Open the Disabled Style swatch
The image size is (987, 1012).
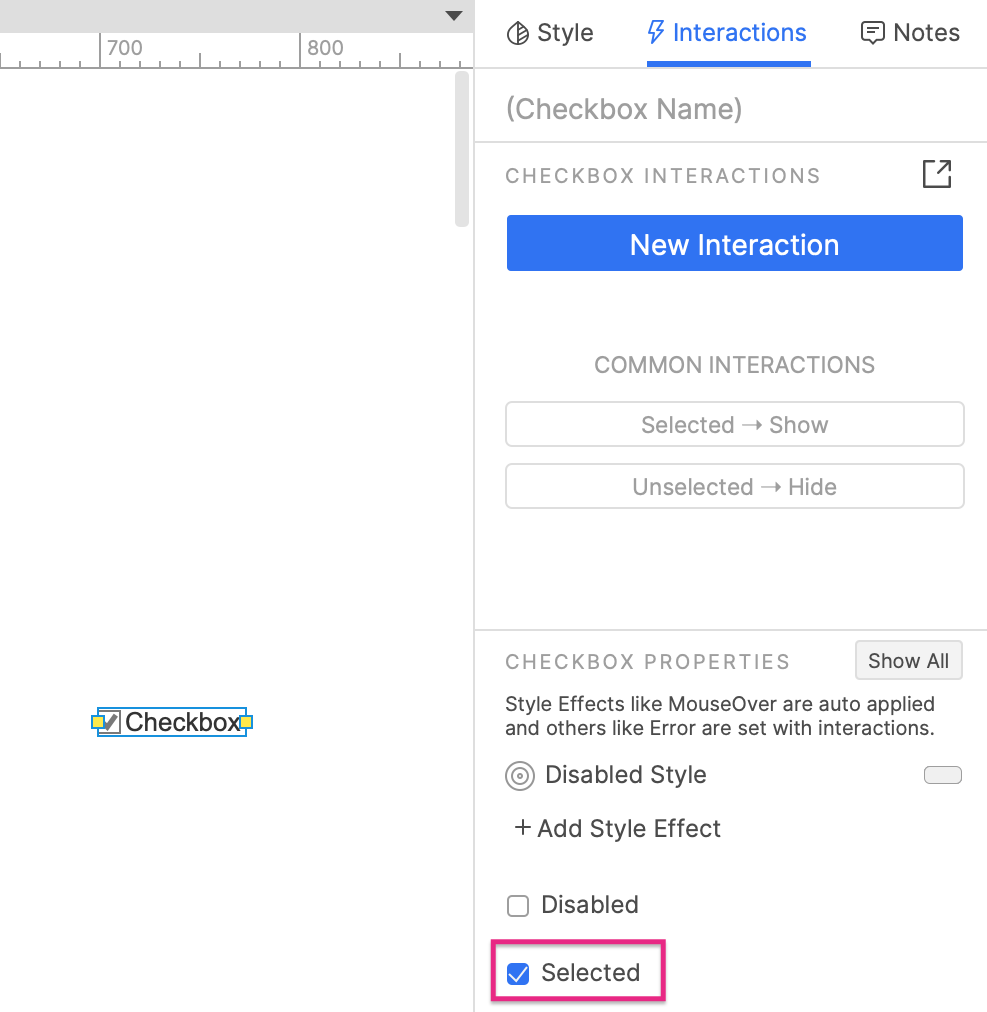942,774
